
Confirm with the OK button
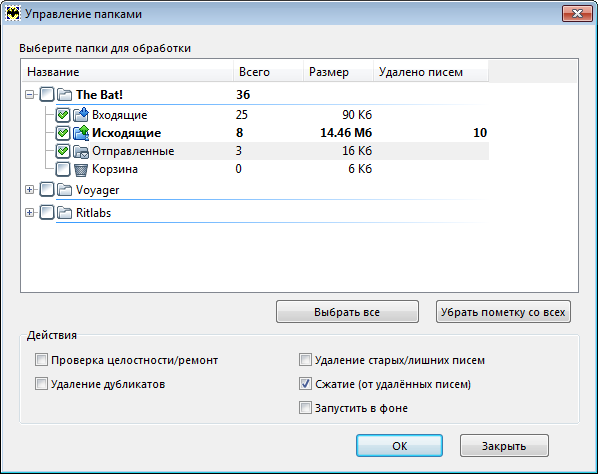(399, 445)
